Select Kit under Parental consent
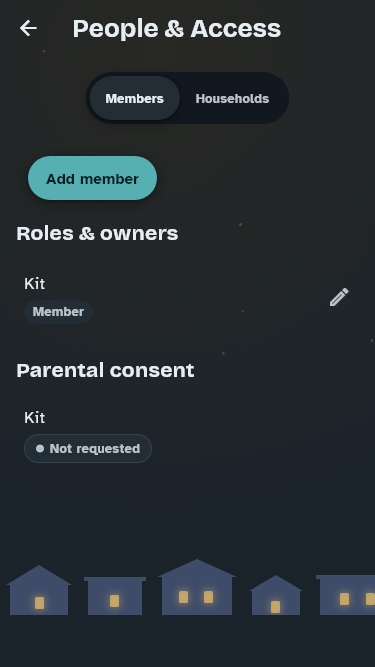 pos(34,418)
